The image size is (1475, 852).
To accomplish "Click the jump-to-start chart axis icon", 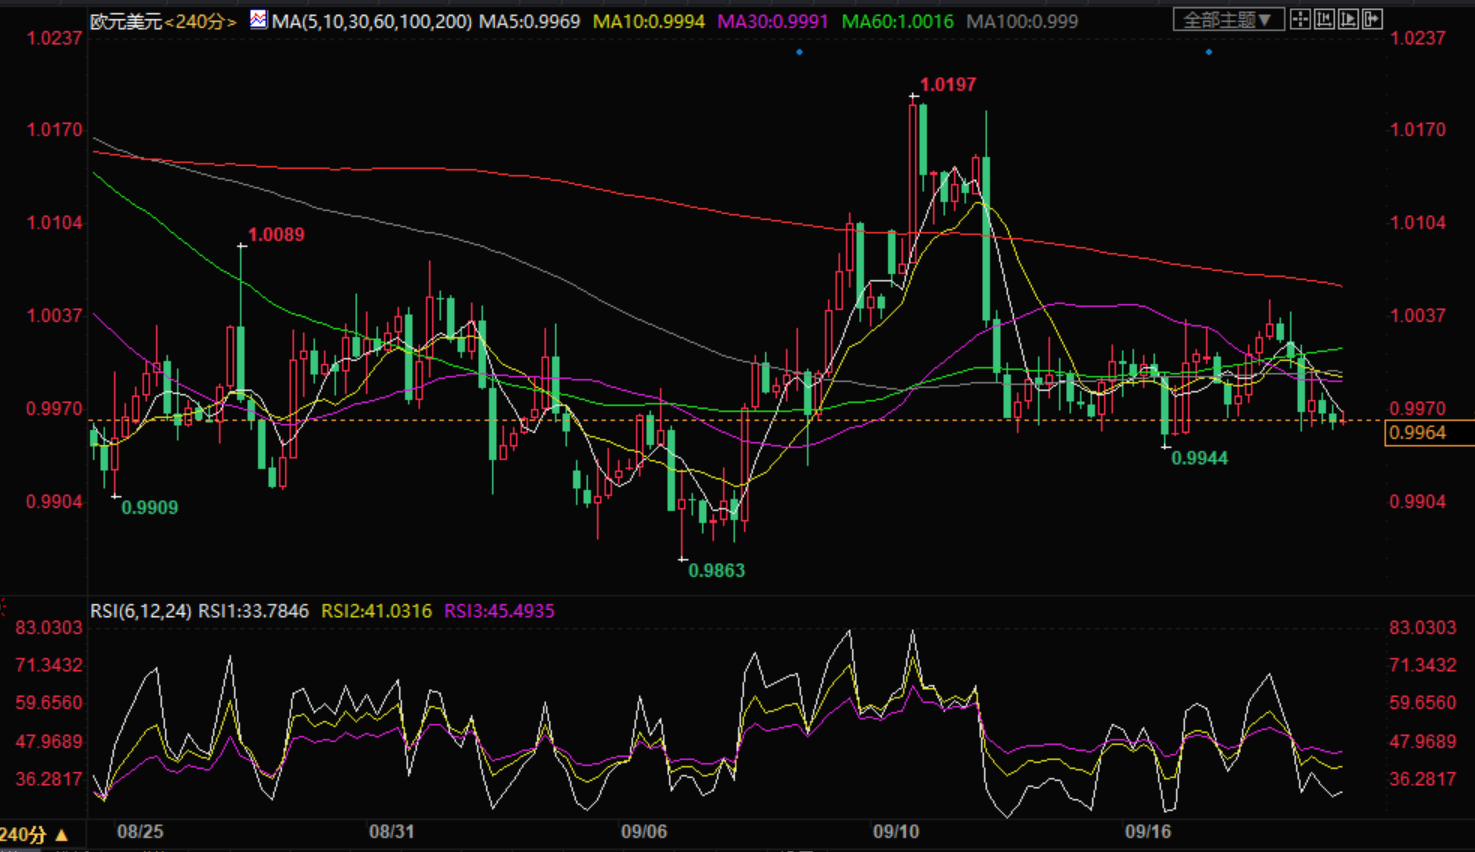I will [1324, 19].
